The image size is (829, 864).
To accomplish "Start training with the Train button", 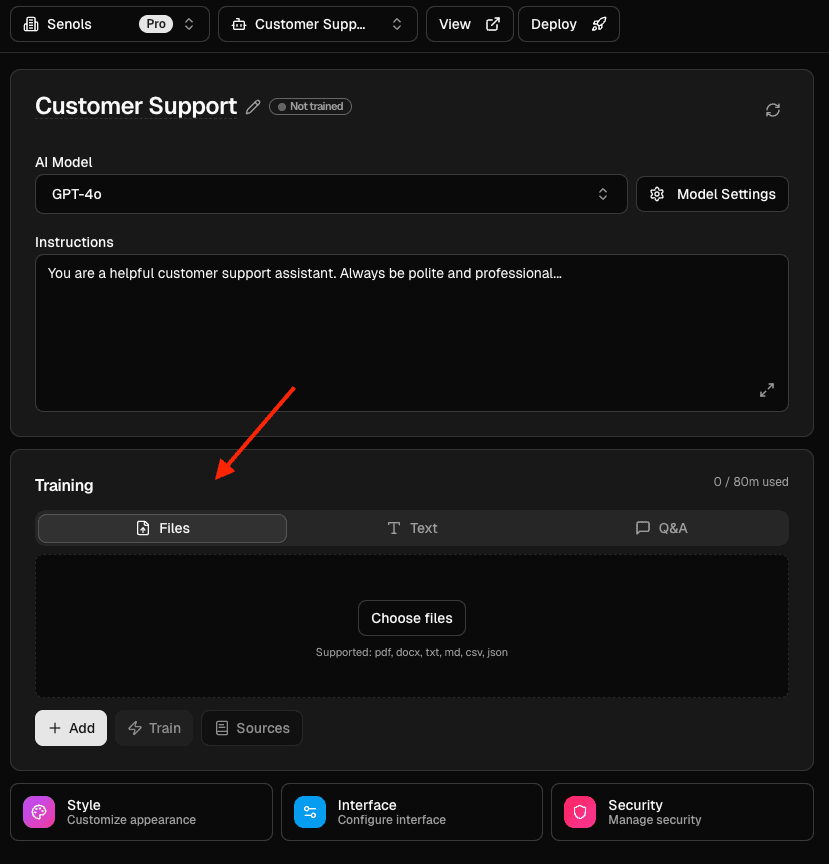I will pos(154,728).
